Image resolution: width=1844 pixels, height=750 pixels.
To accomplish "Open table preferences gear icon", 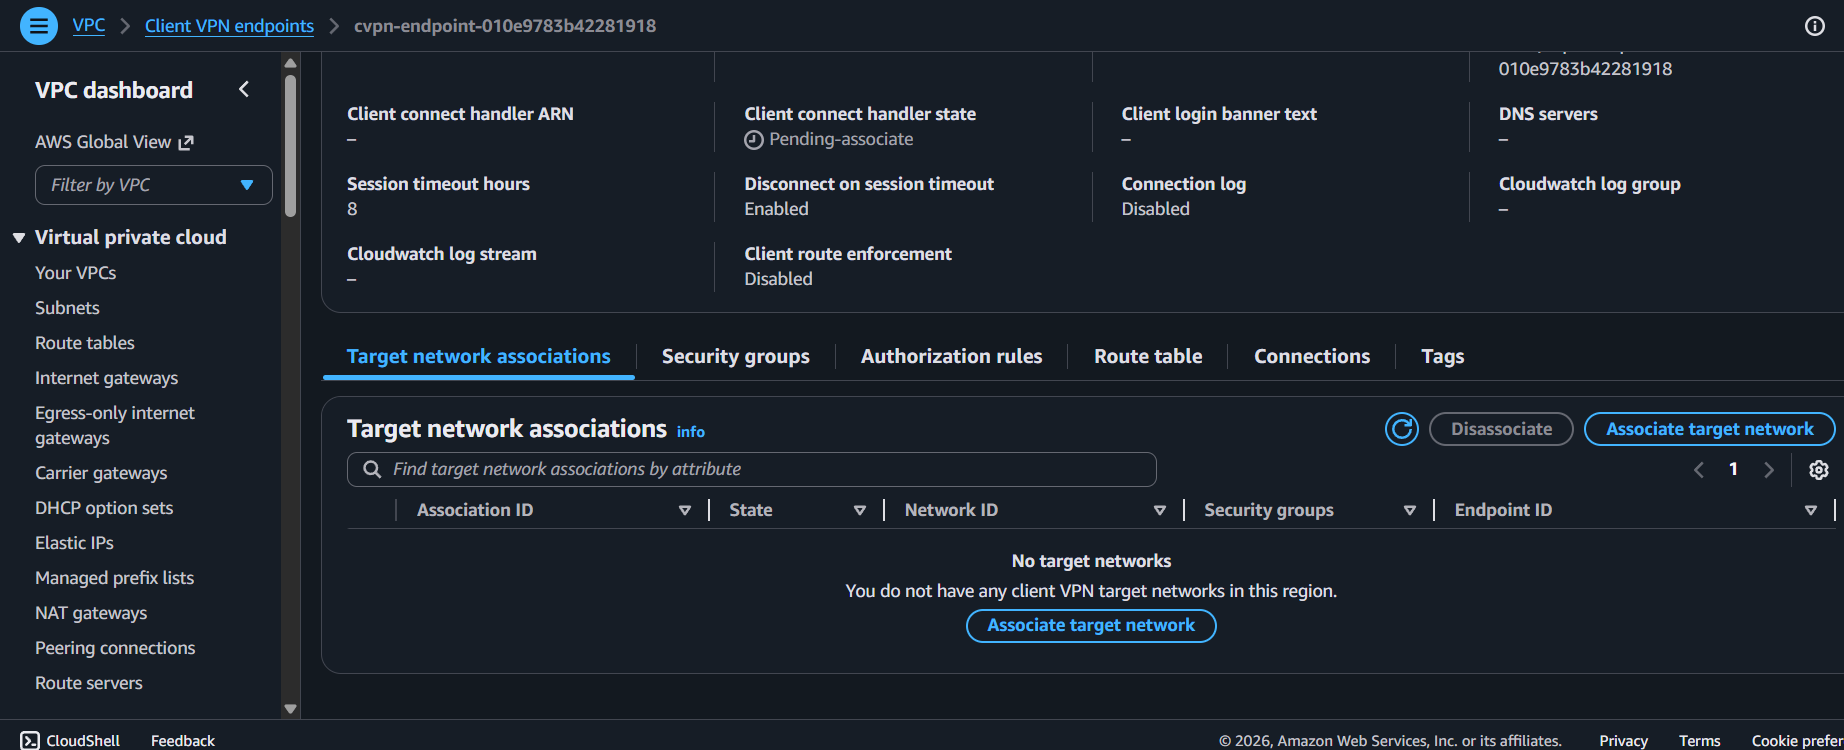I will [x=1819, y=470].
